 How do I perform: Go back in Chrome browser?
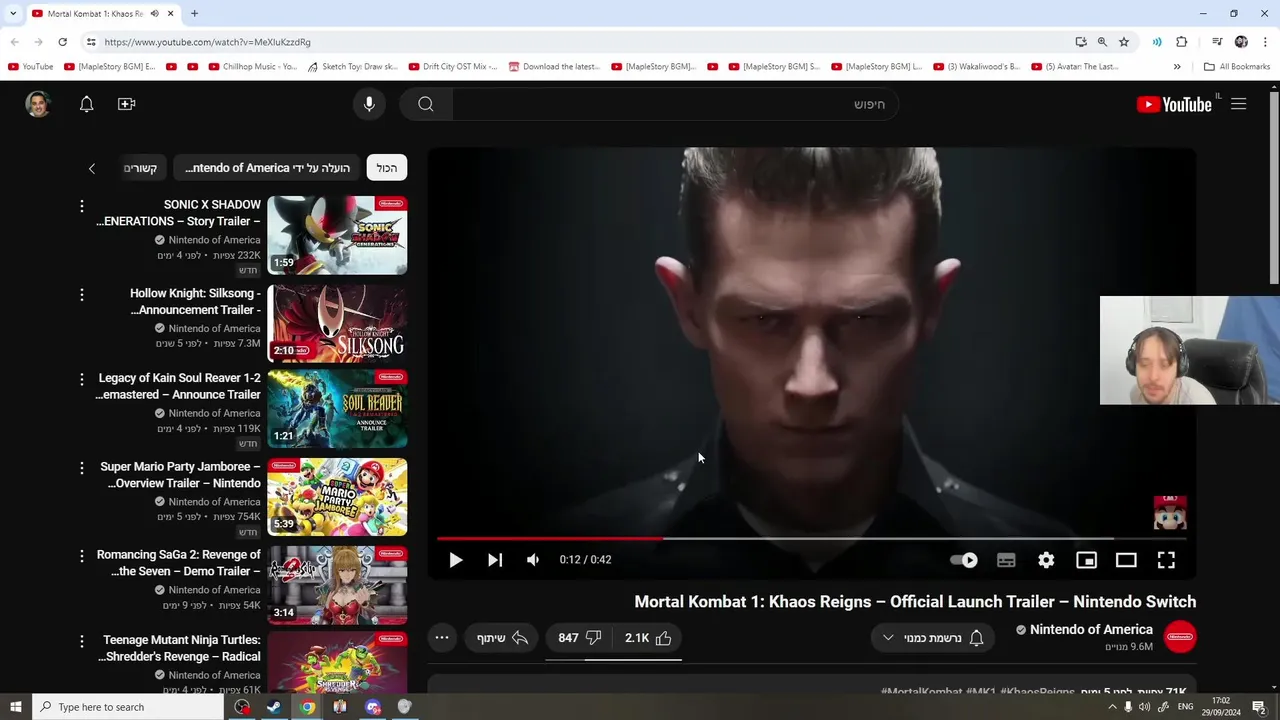14,42
